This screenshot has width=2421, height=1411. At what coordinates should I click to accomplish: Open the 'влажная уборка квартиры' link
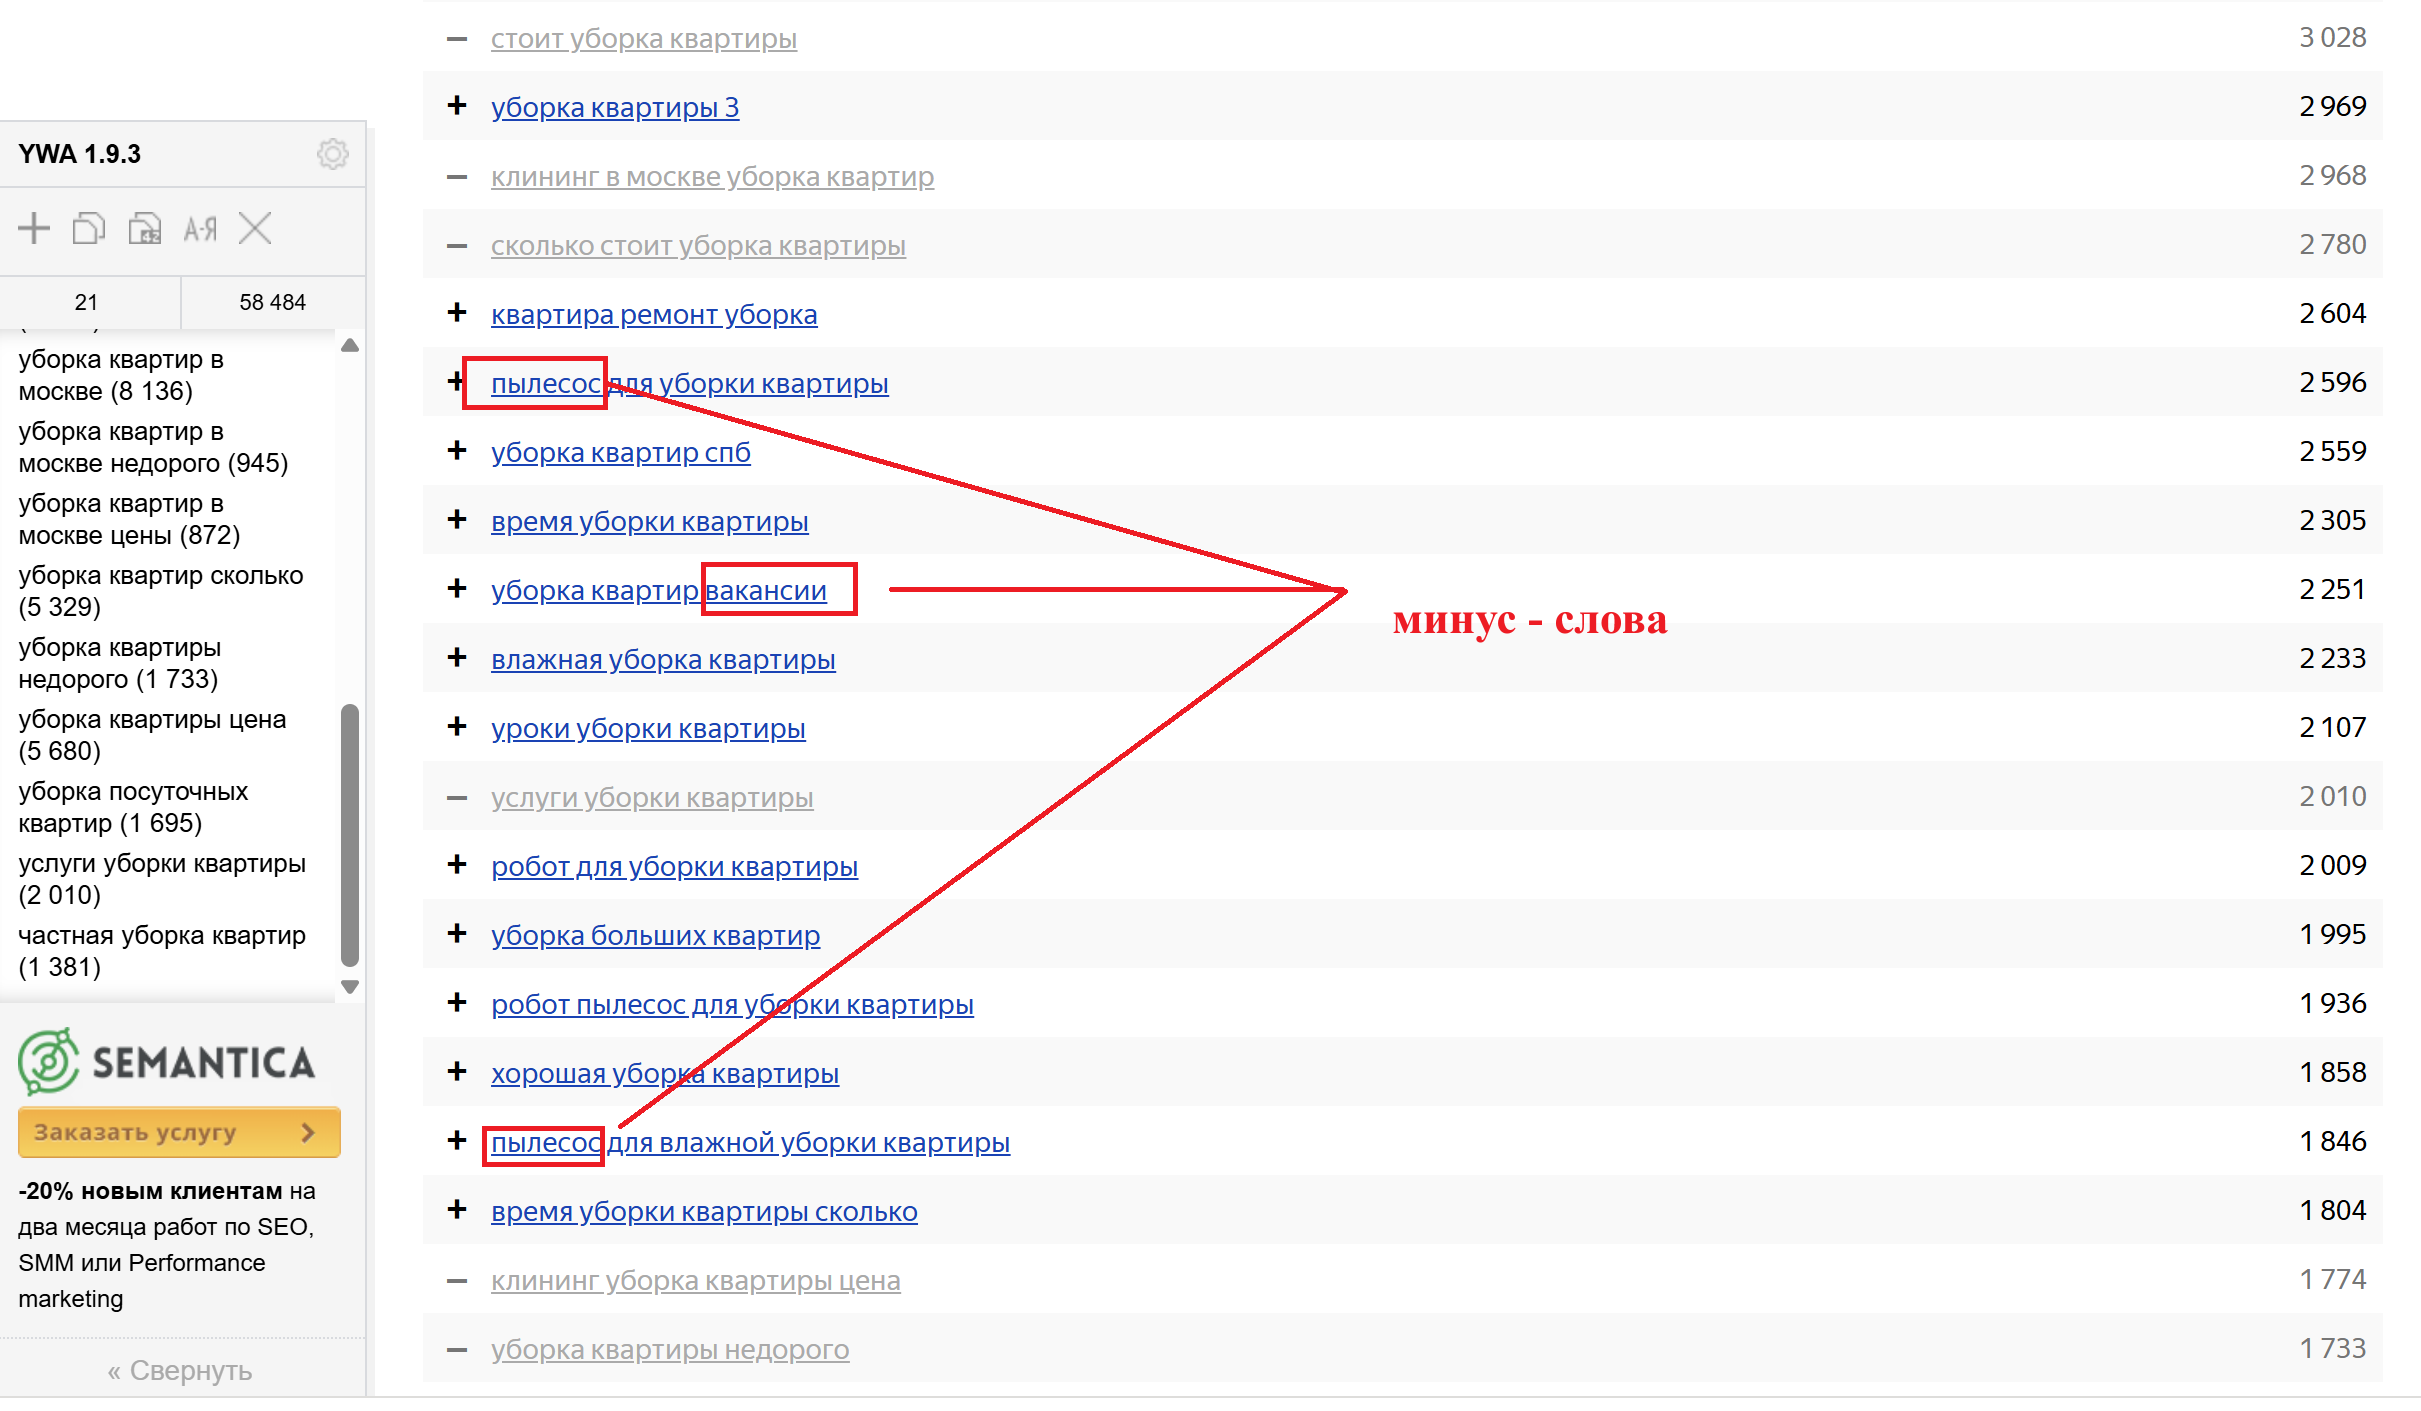pyautogui.click(x=662, y=659)
